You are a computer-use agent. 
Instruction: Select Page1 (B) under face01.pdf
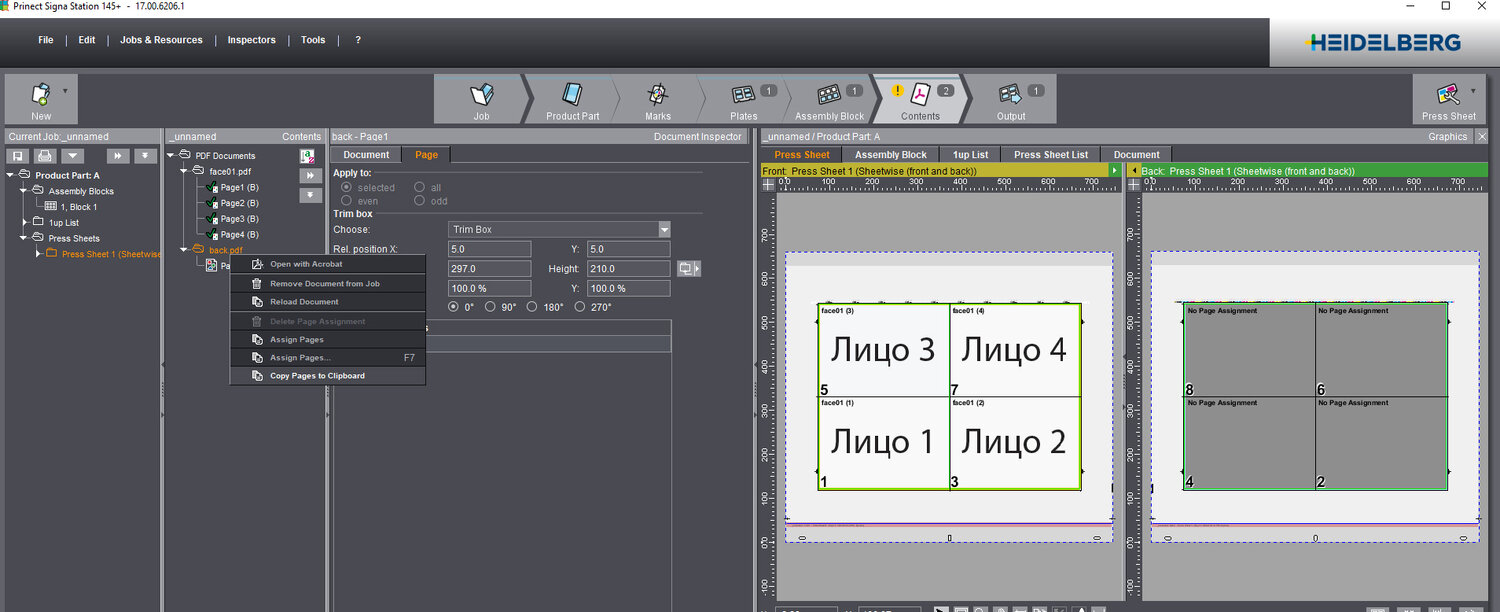[x=239, y=187]
